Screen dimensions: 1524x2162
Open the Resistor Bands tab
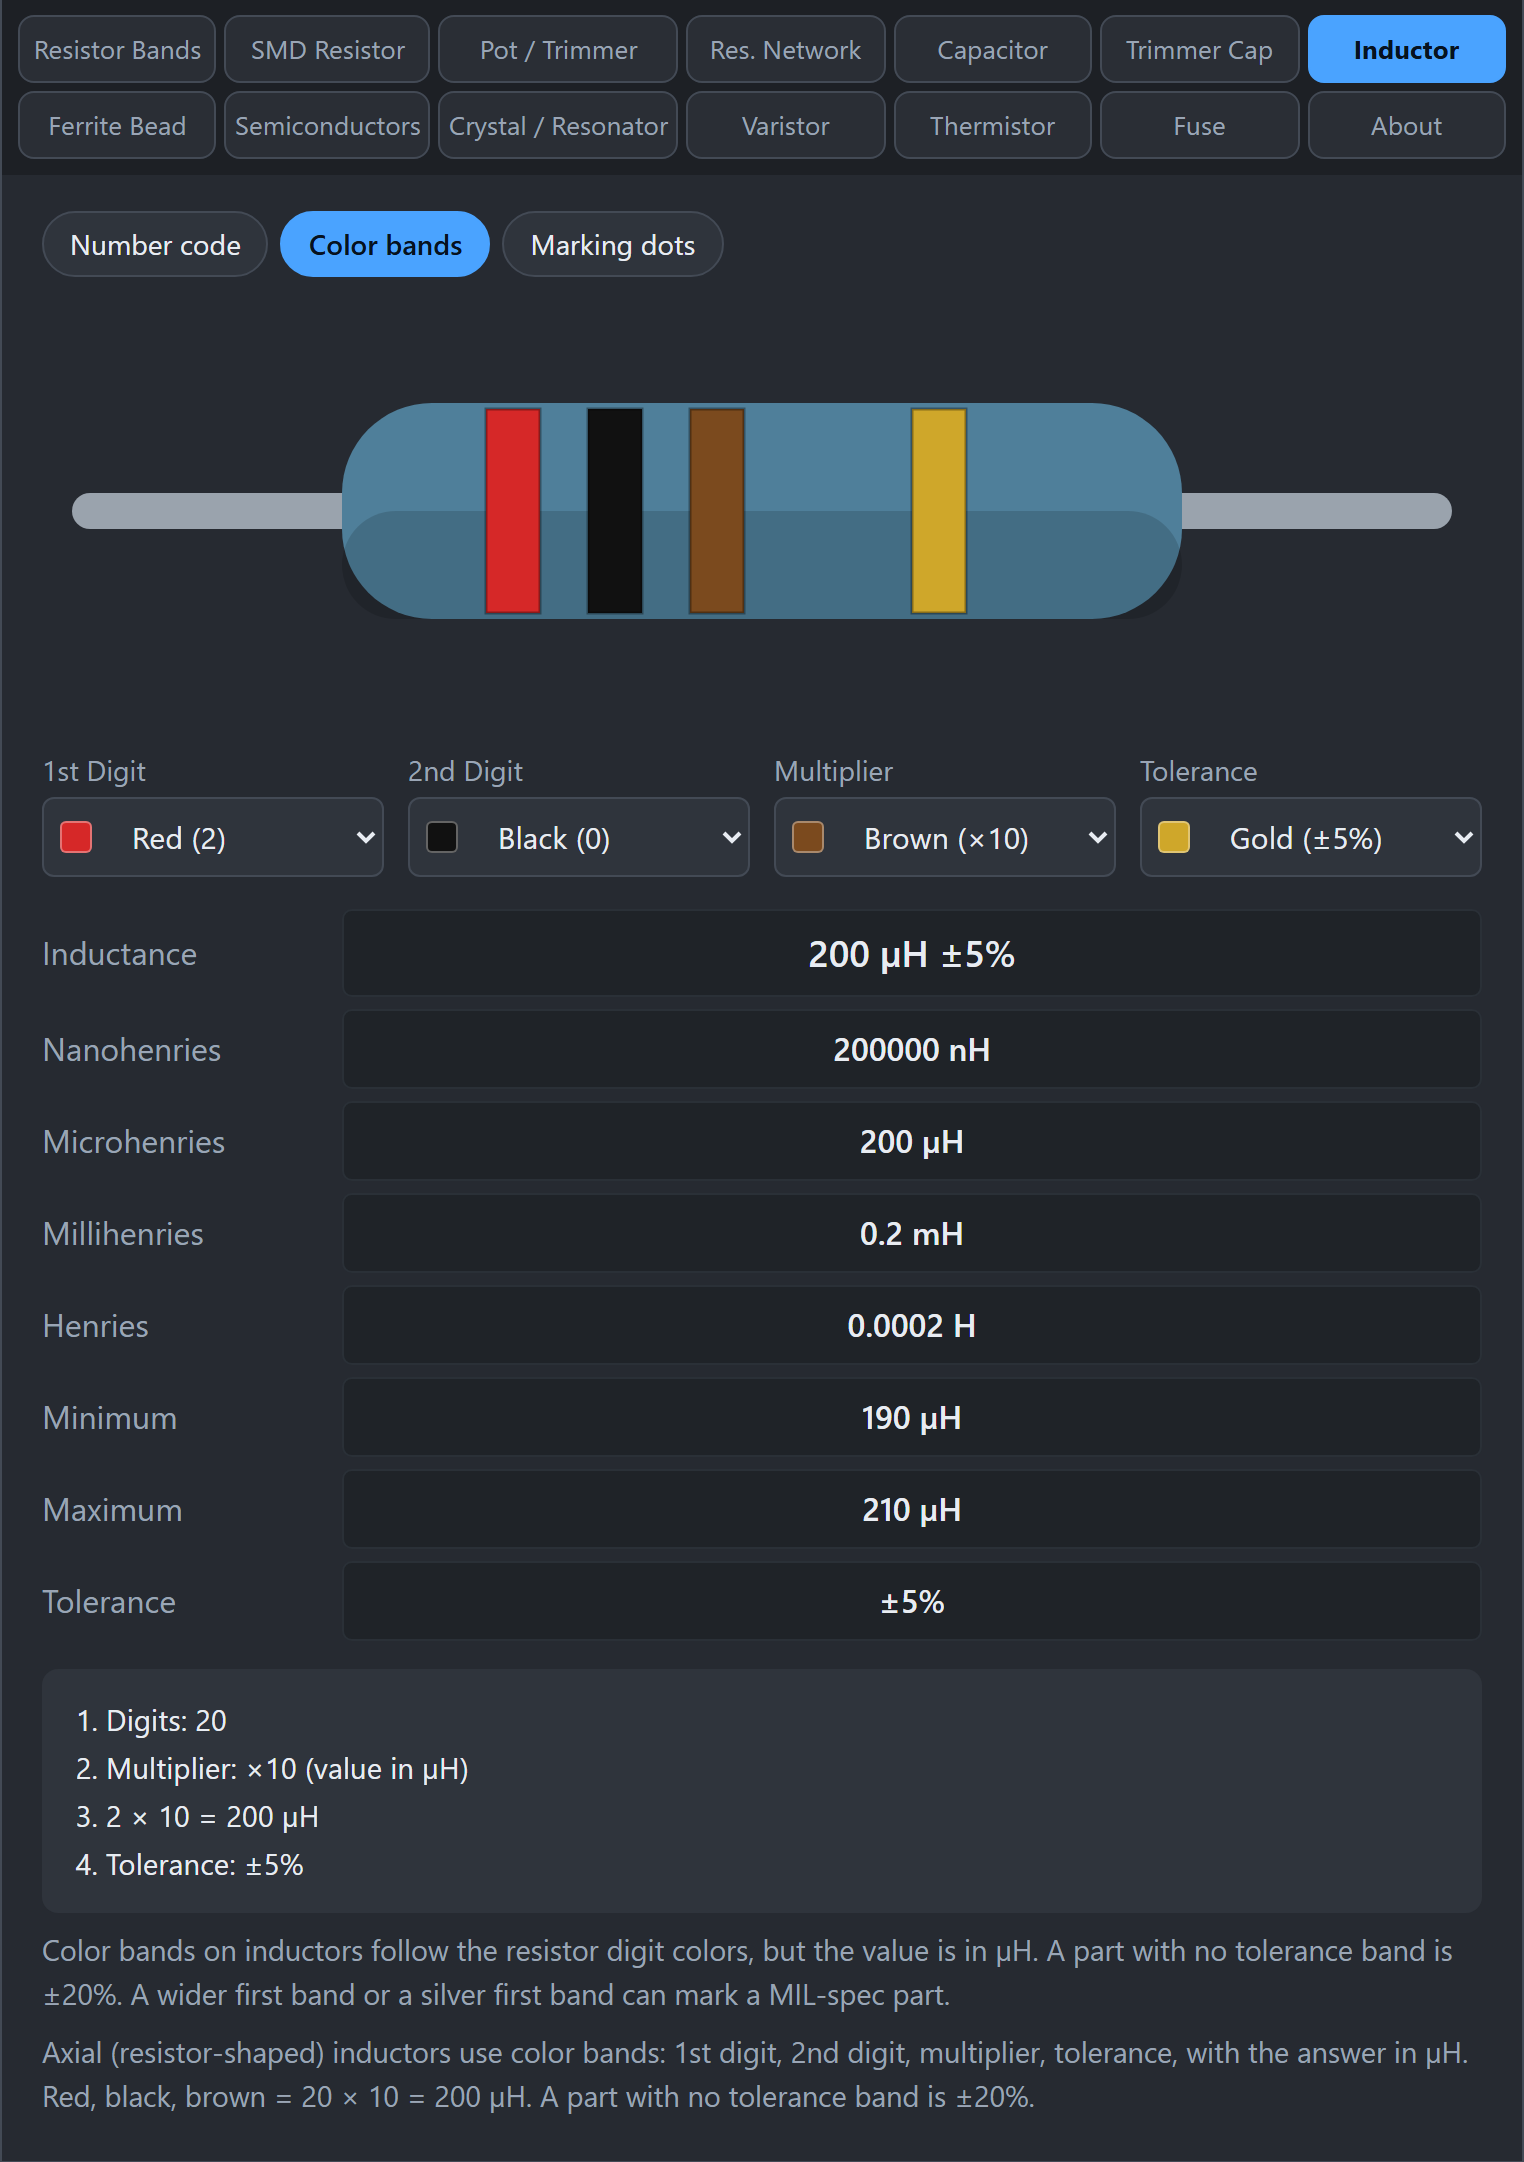click(117, 49)
